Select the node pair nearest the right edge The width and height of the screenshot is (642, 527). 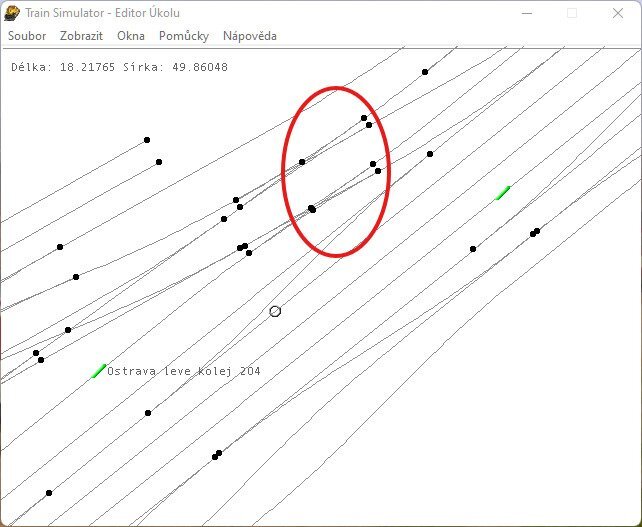(x=535, y=232)
